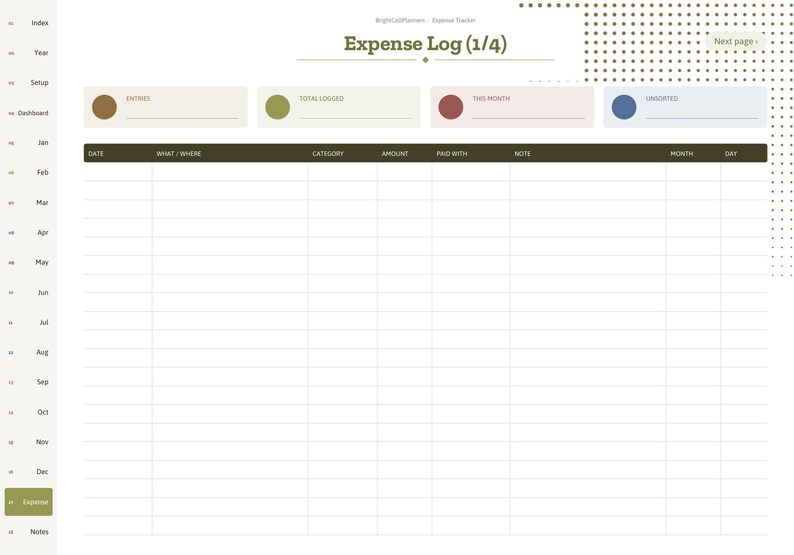794x555 pixels.
Task: Click the BrightCellPlanners Expense Tracker subtitle
Action: 425,20
